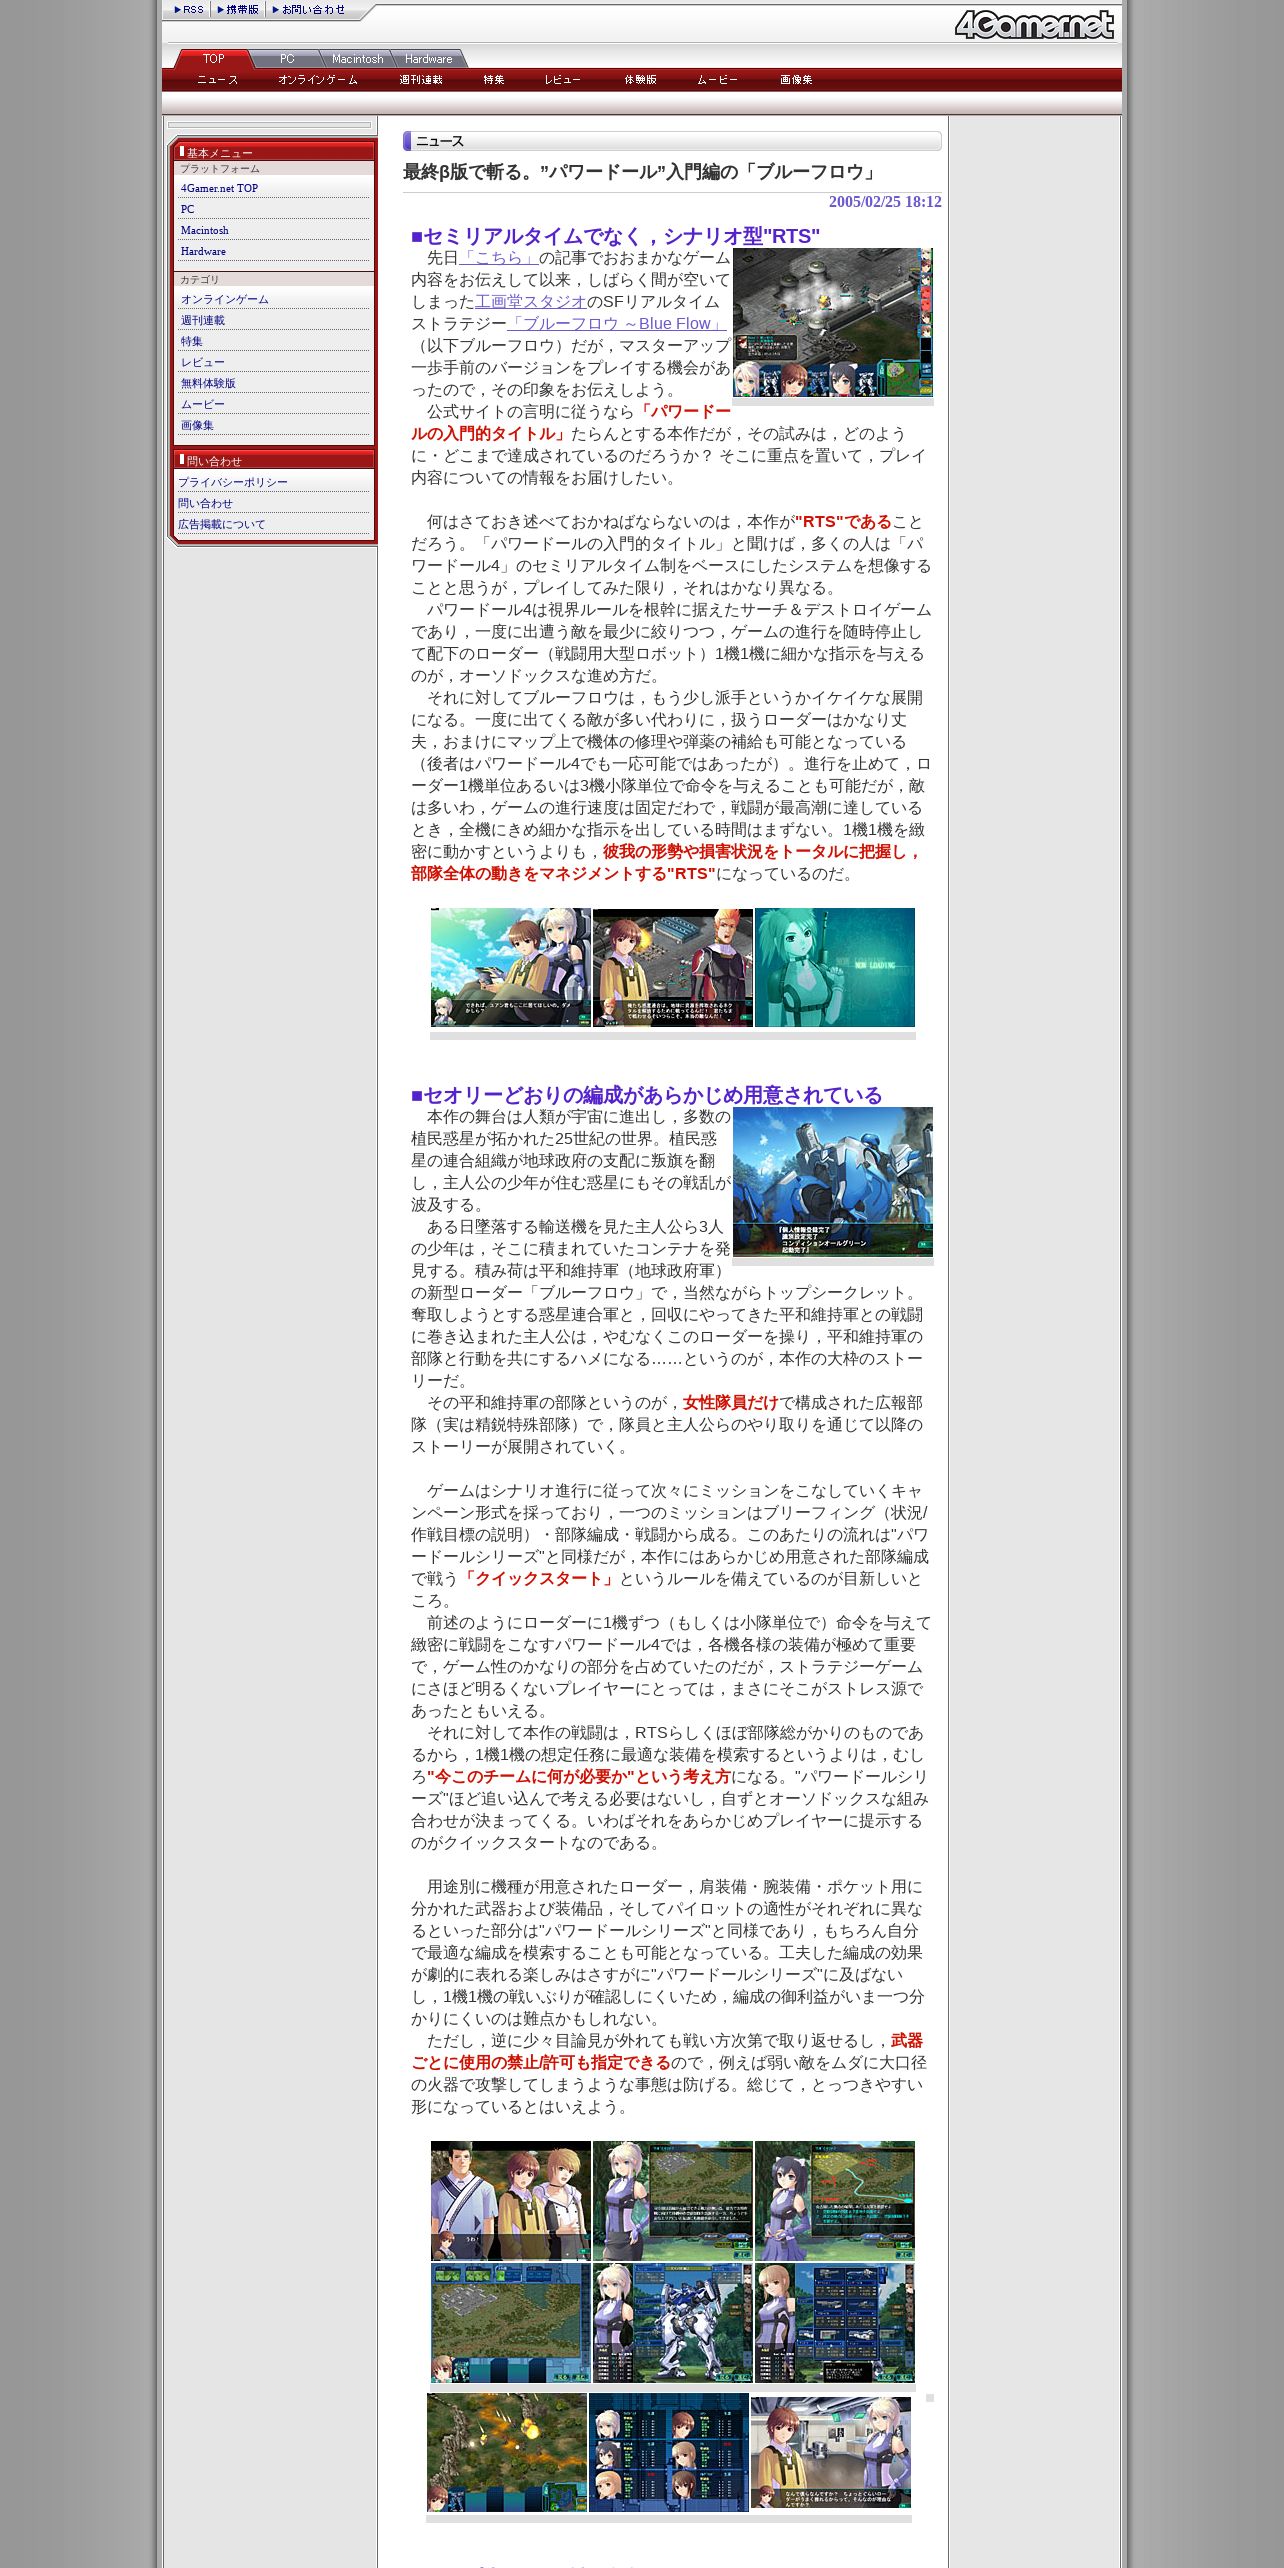
Task: Open レビュー in the red navigation bar
Action: coord(563,80)
